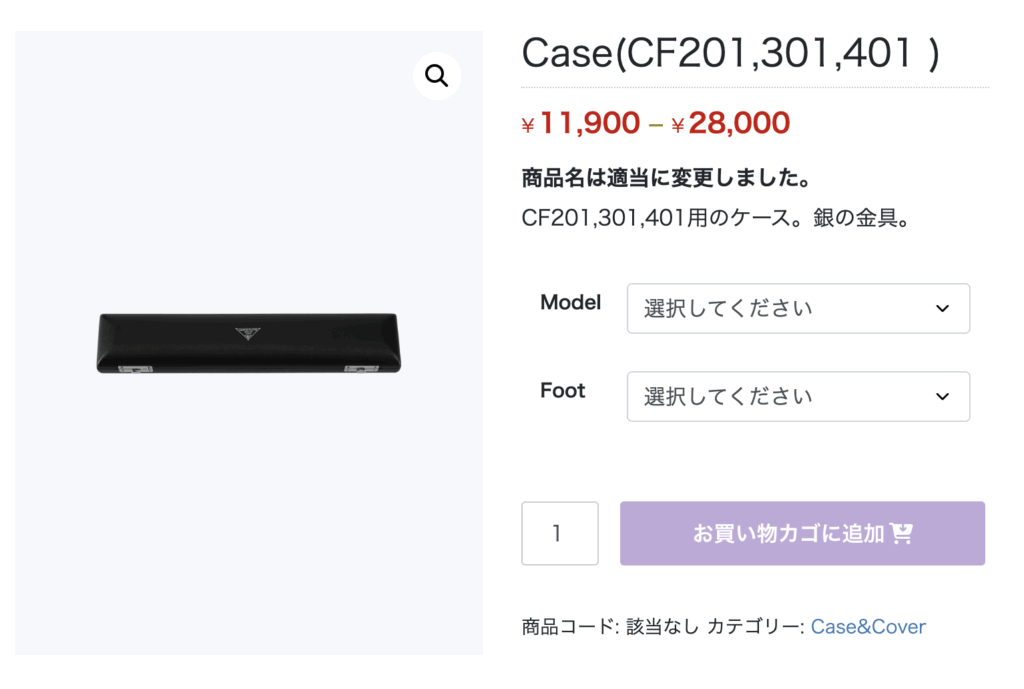This screenshot has height=689, width=1024.
Task: Click the magnifying glass zoom icon
Action: (437, 76)
